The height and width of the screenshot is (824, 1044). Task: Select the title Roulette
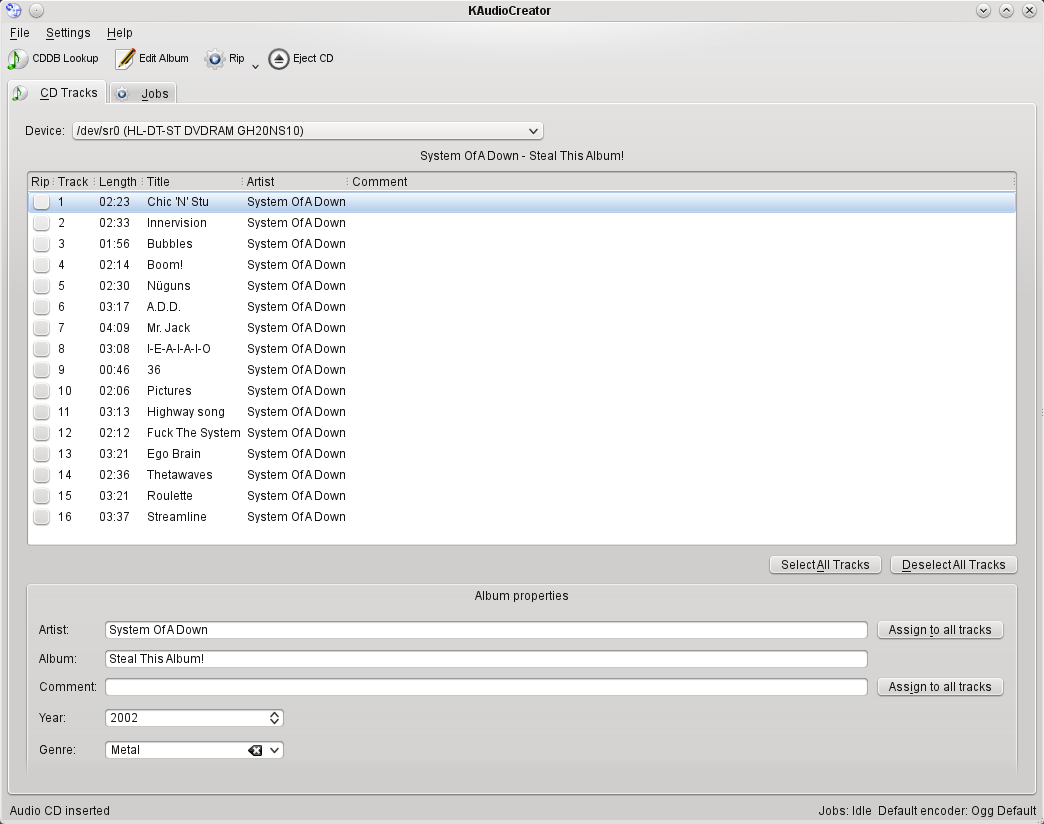pos(170,496)
